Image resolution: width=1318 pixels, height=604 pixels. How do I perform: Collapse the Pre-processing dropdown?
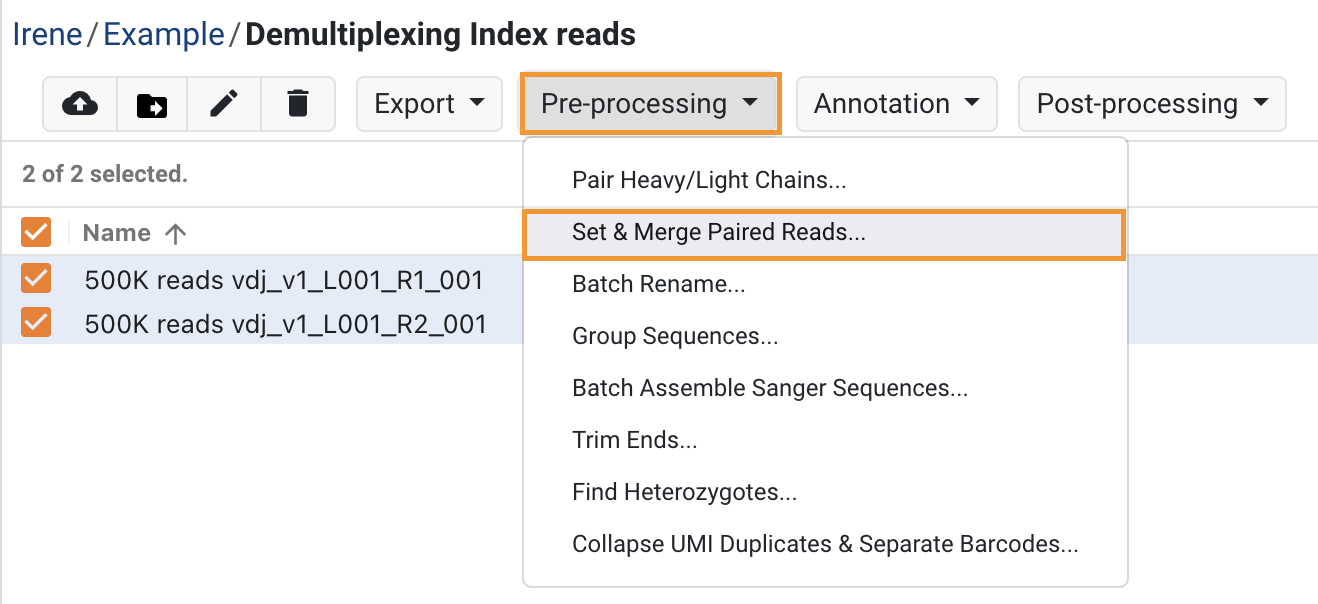click(650, 103)
